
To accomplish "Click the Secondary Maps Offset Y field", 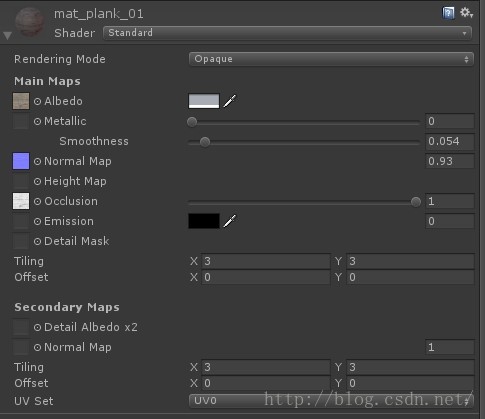I will (x=410, y=383).
